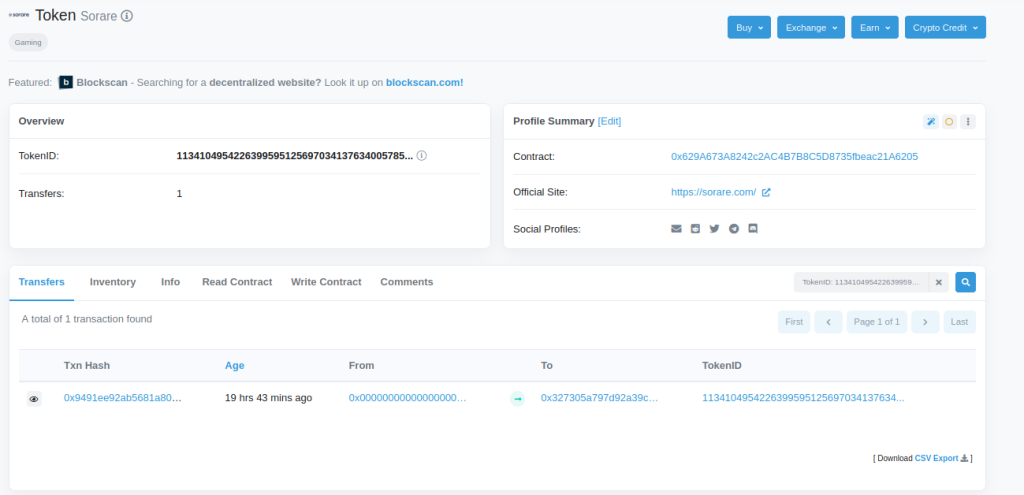1024x495 pixels.
Task: Expand the Crypto Credit dropdown
Action: click(945, 28)
